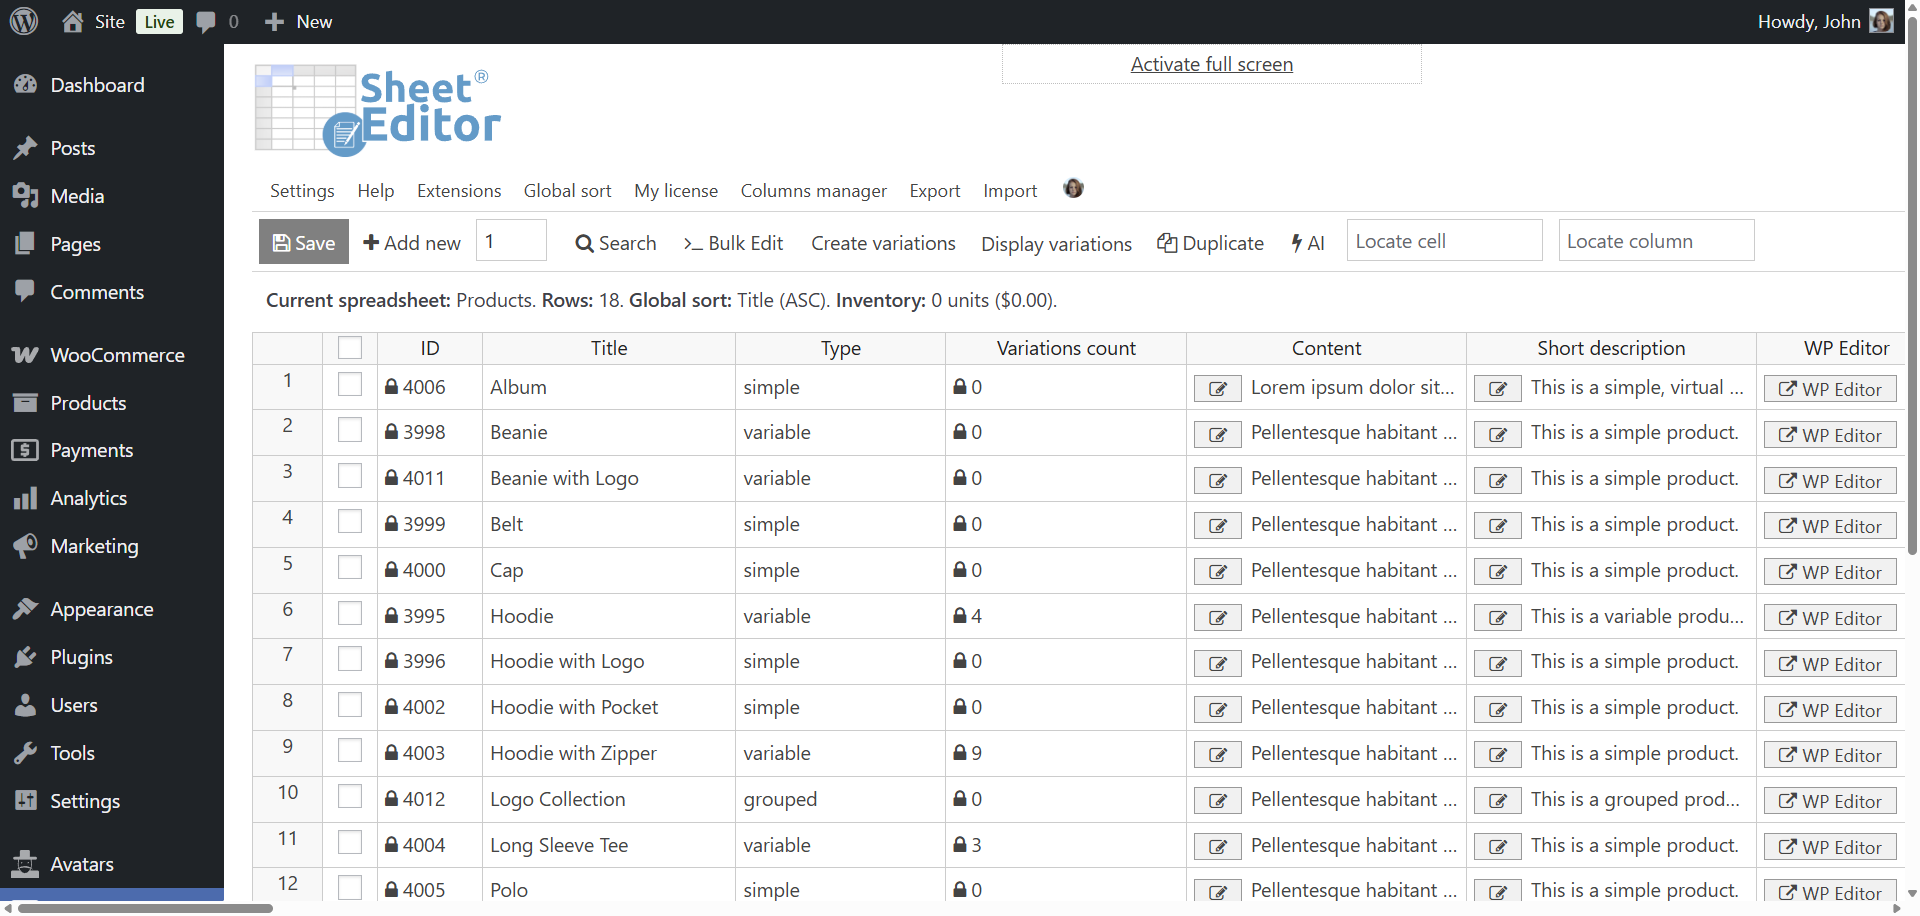This screenshot has width=1920, height=916.
Task: Expand the New menu in the admin bar
Action: pos(297,21)
